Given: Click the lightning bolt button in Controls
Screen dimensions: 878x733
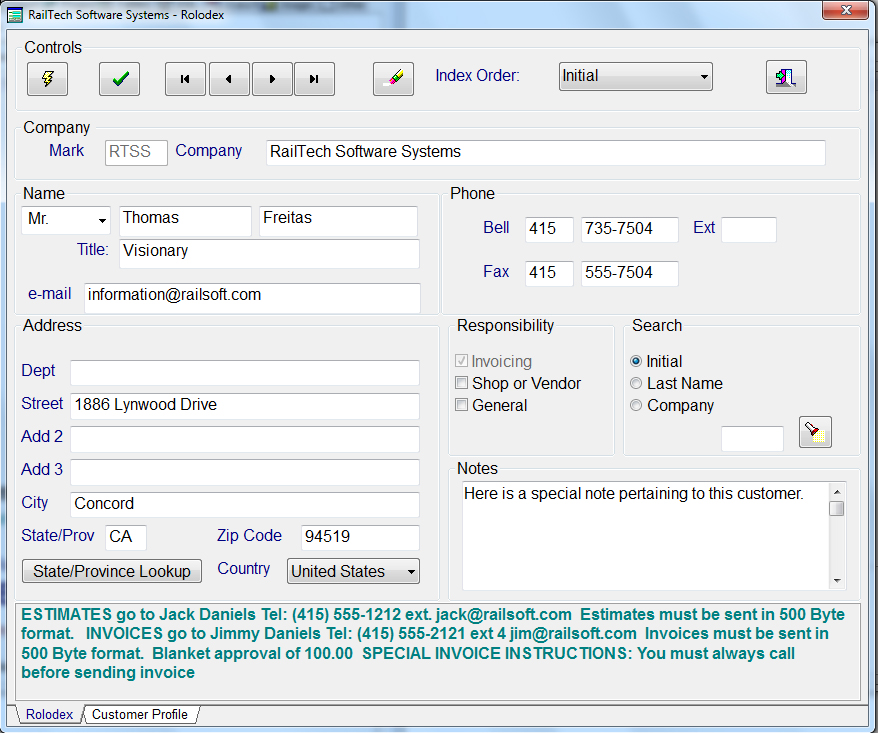Looking at the screenshot, I should pos(47,79).
